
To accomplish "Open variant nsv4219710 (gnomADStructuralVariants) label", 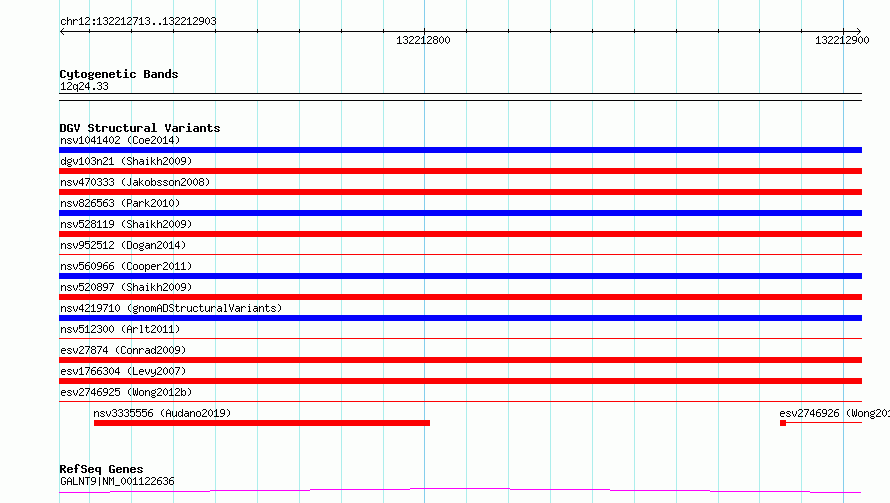I will click(171, 308).
